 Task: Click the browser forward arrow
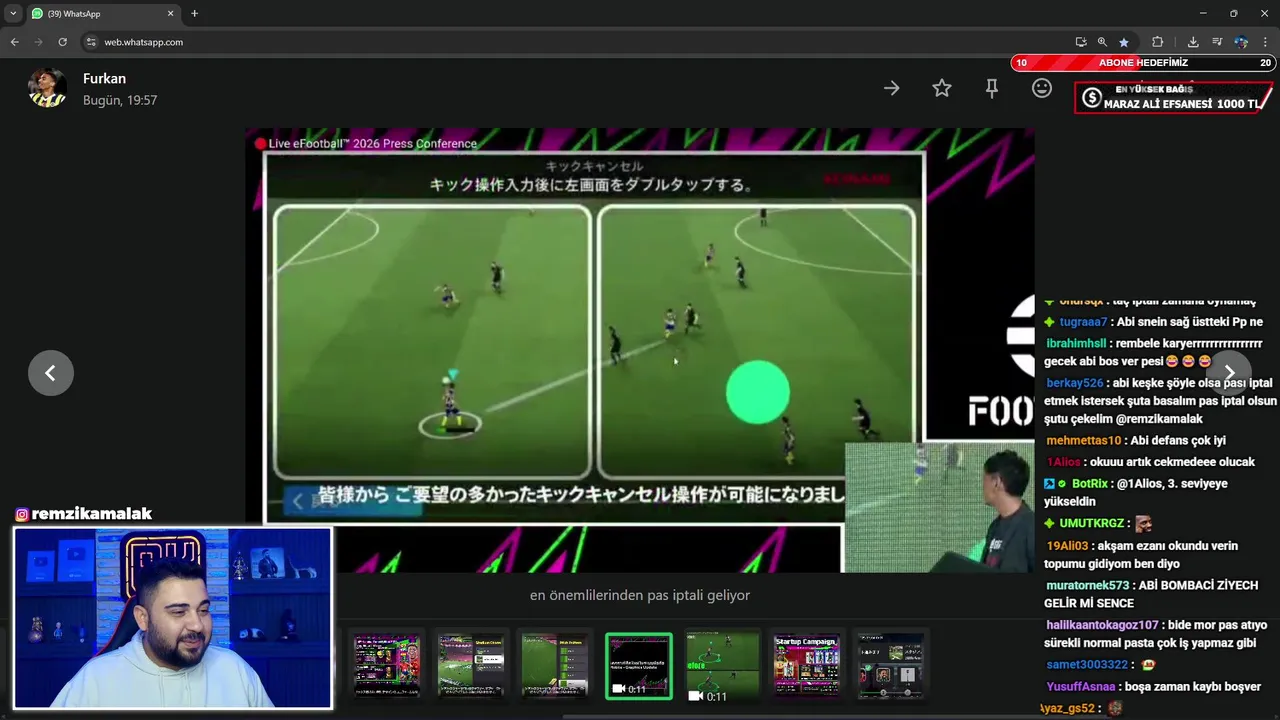pos(38,42)
